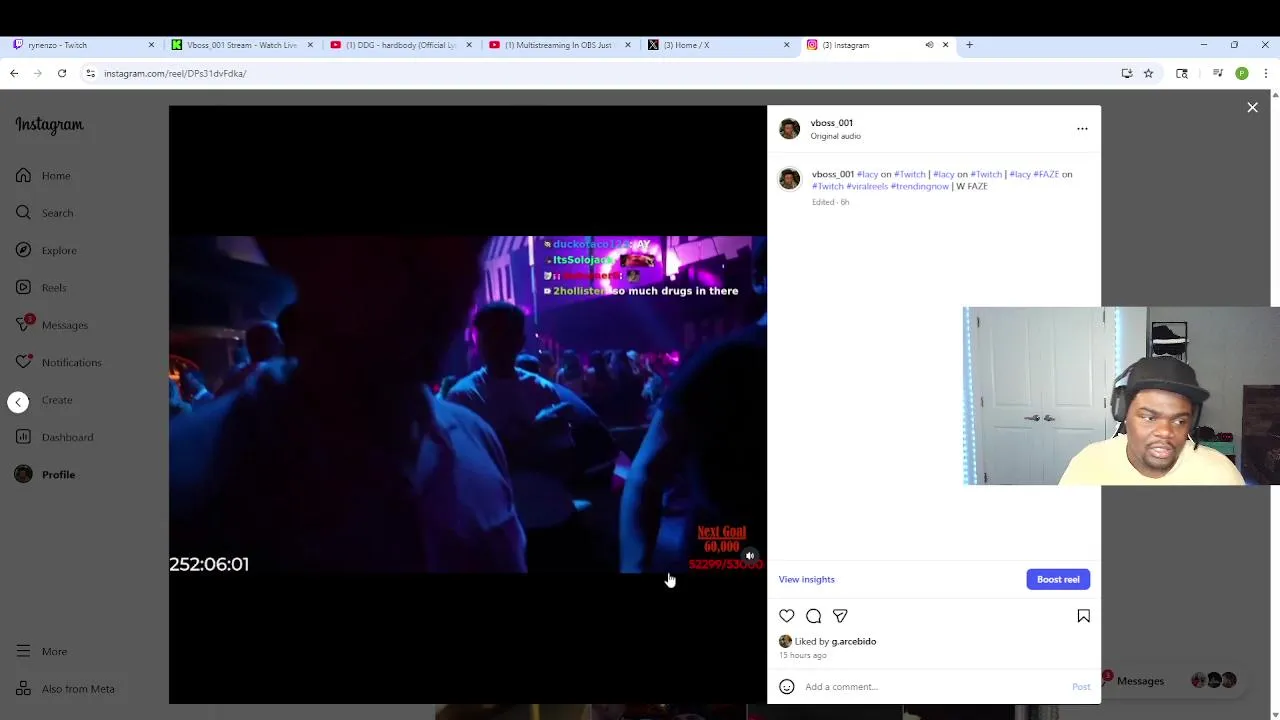Close the reel viewer with the X
Screen dimensions: 1280x720
click(1252, 107)
